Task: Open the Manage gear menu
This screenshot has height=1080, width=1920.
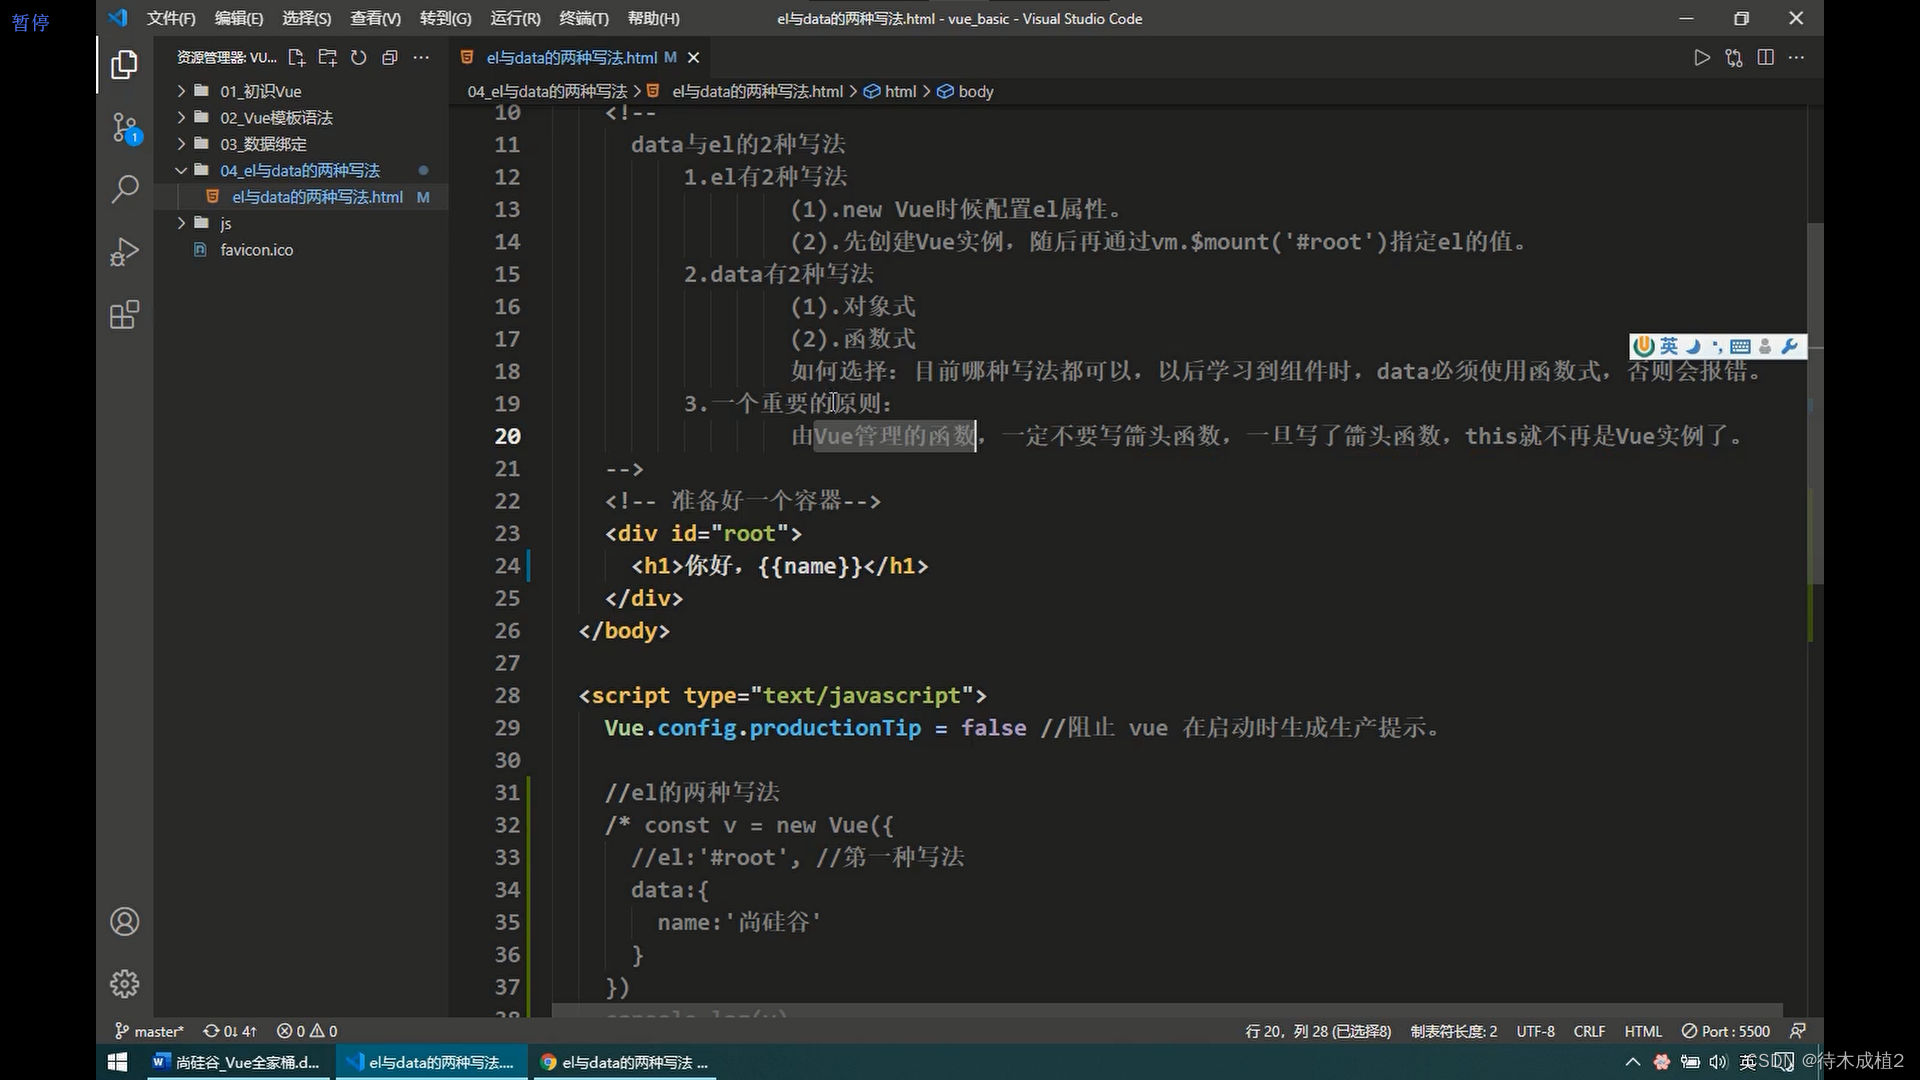Action: 124,983
